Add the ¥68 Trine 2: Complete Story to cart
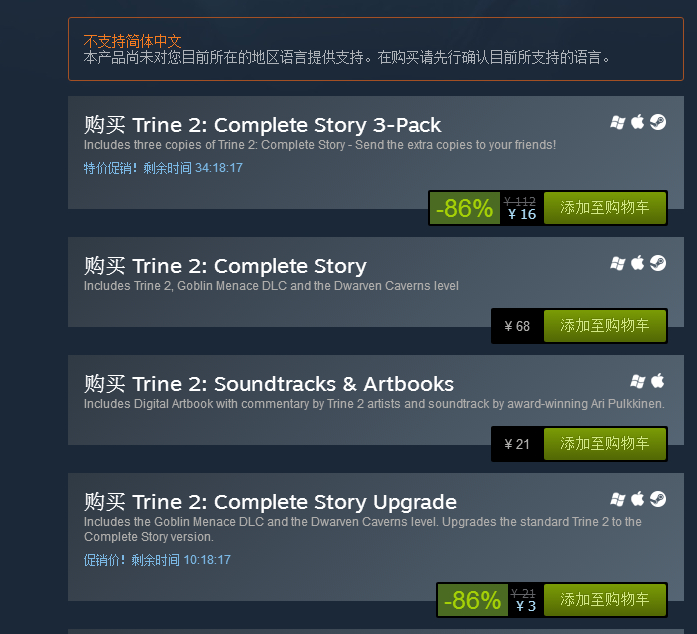Viewport: 697px width, 634px height. pos(604,326)
